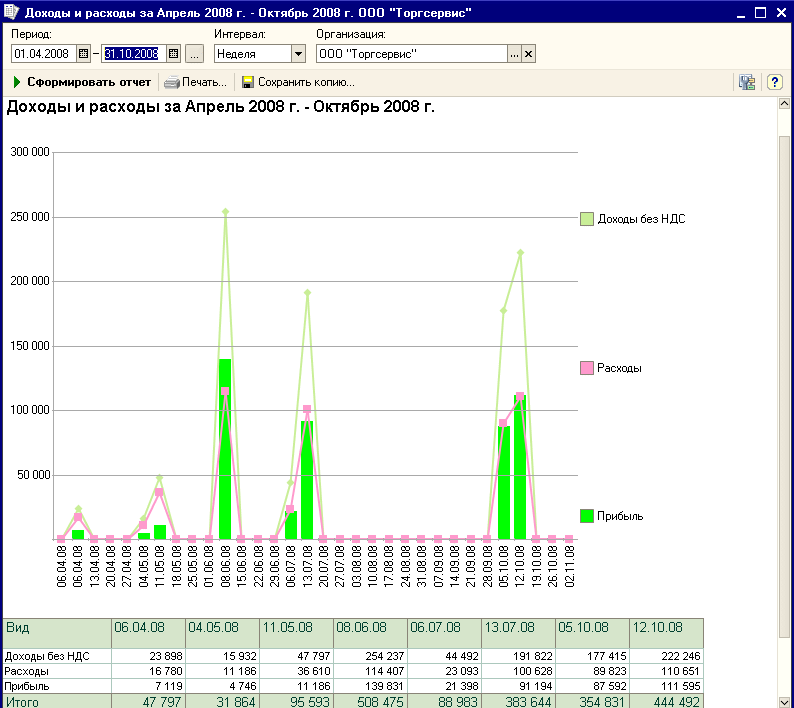This screenshot has height=708, width=794.
Task: Click the period selection ellipsis button
Action: [x=194, y=54]
